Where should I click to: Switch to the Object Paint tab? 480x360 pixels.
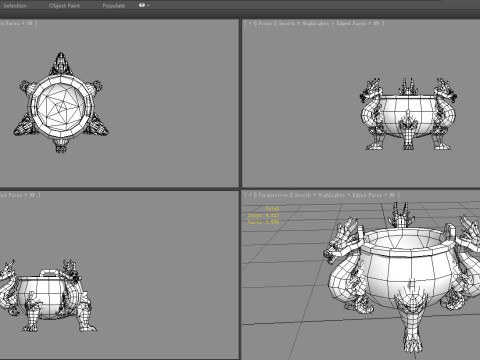pyautogui.click(x=64, y=6)
